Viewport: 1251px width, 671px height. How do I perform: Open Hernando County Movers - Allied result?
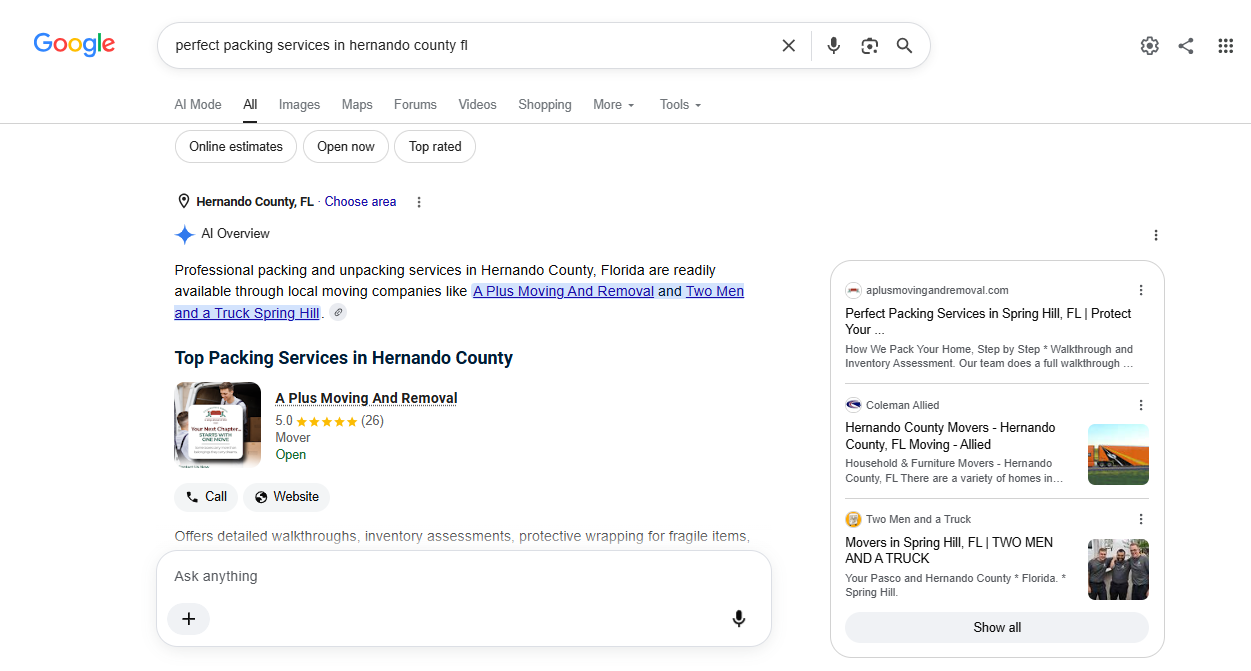click(950, 436)
